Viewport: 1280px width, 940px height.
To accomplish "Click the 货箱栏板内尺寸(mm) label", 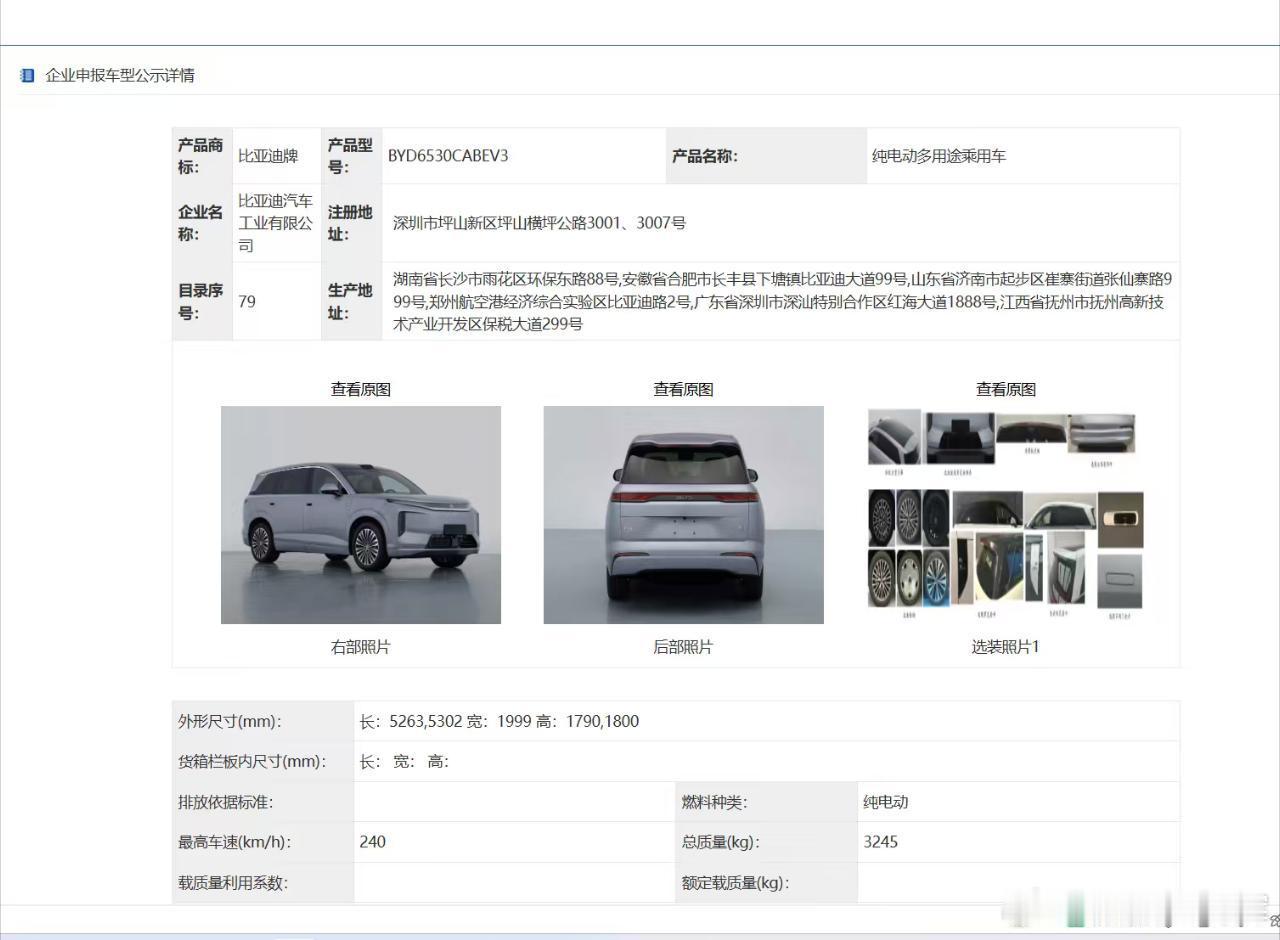I will click(x=252, y=761).
